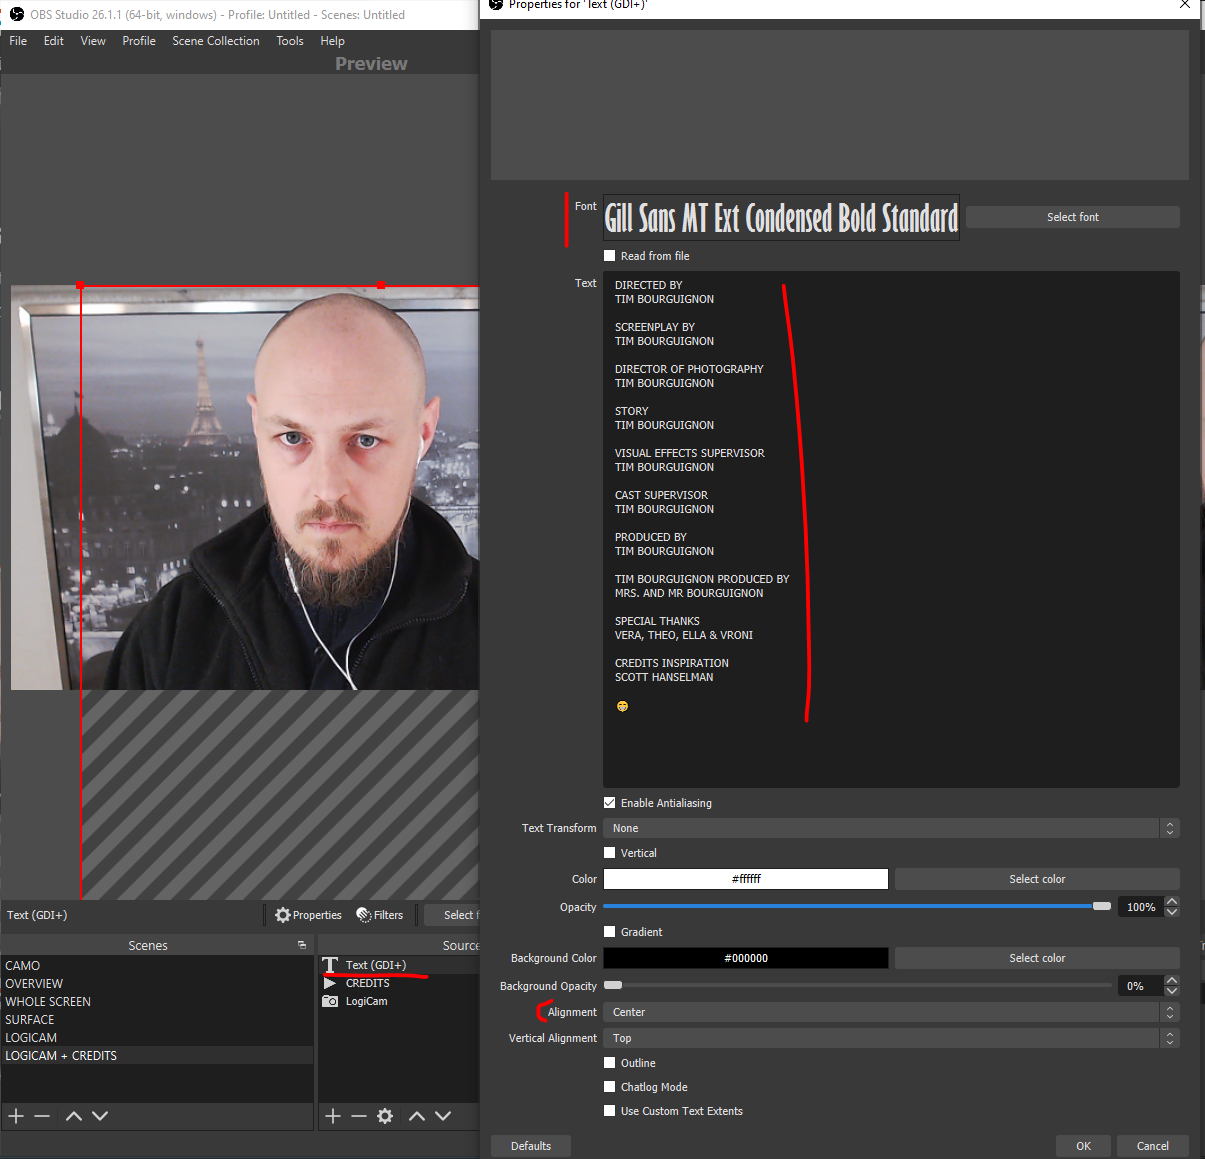Open the Vertical Alignment dropdown
Screen dimensions: 1205x1159
889,1038
